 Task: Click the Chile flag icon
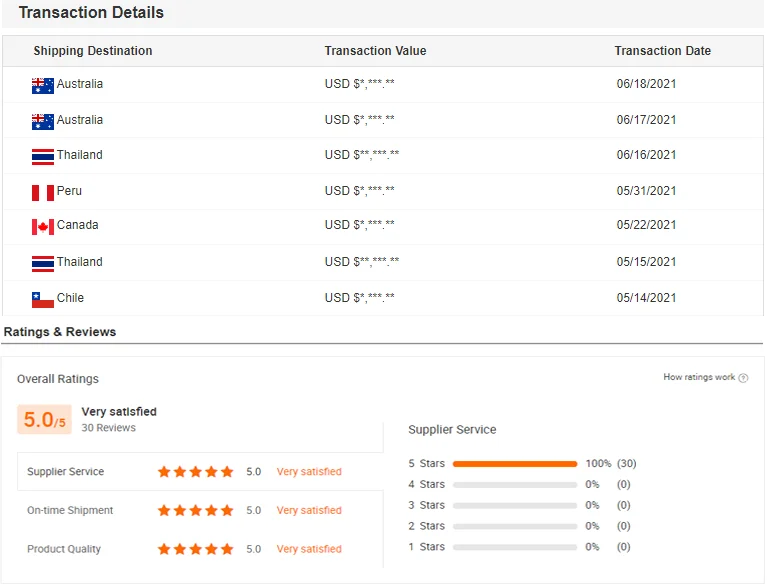[43, 300]
